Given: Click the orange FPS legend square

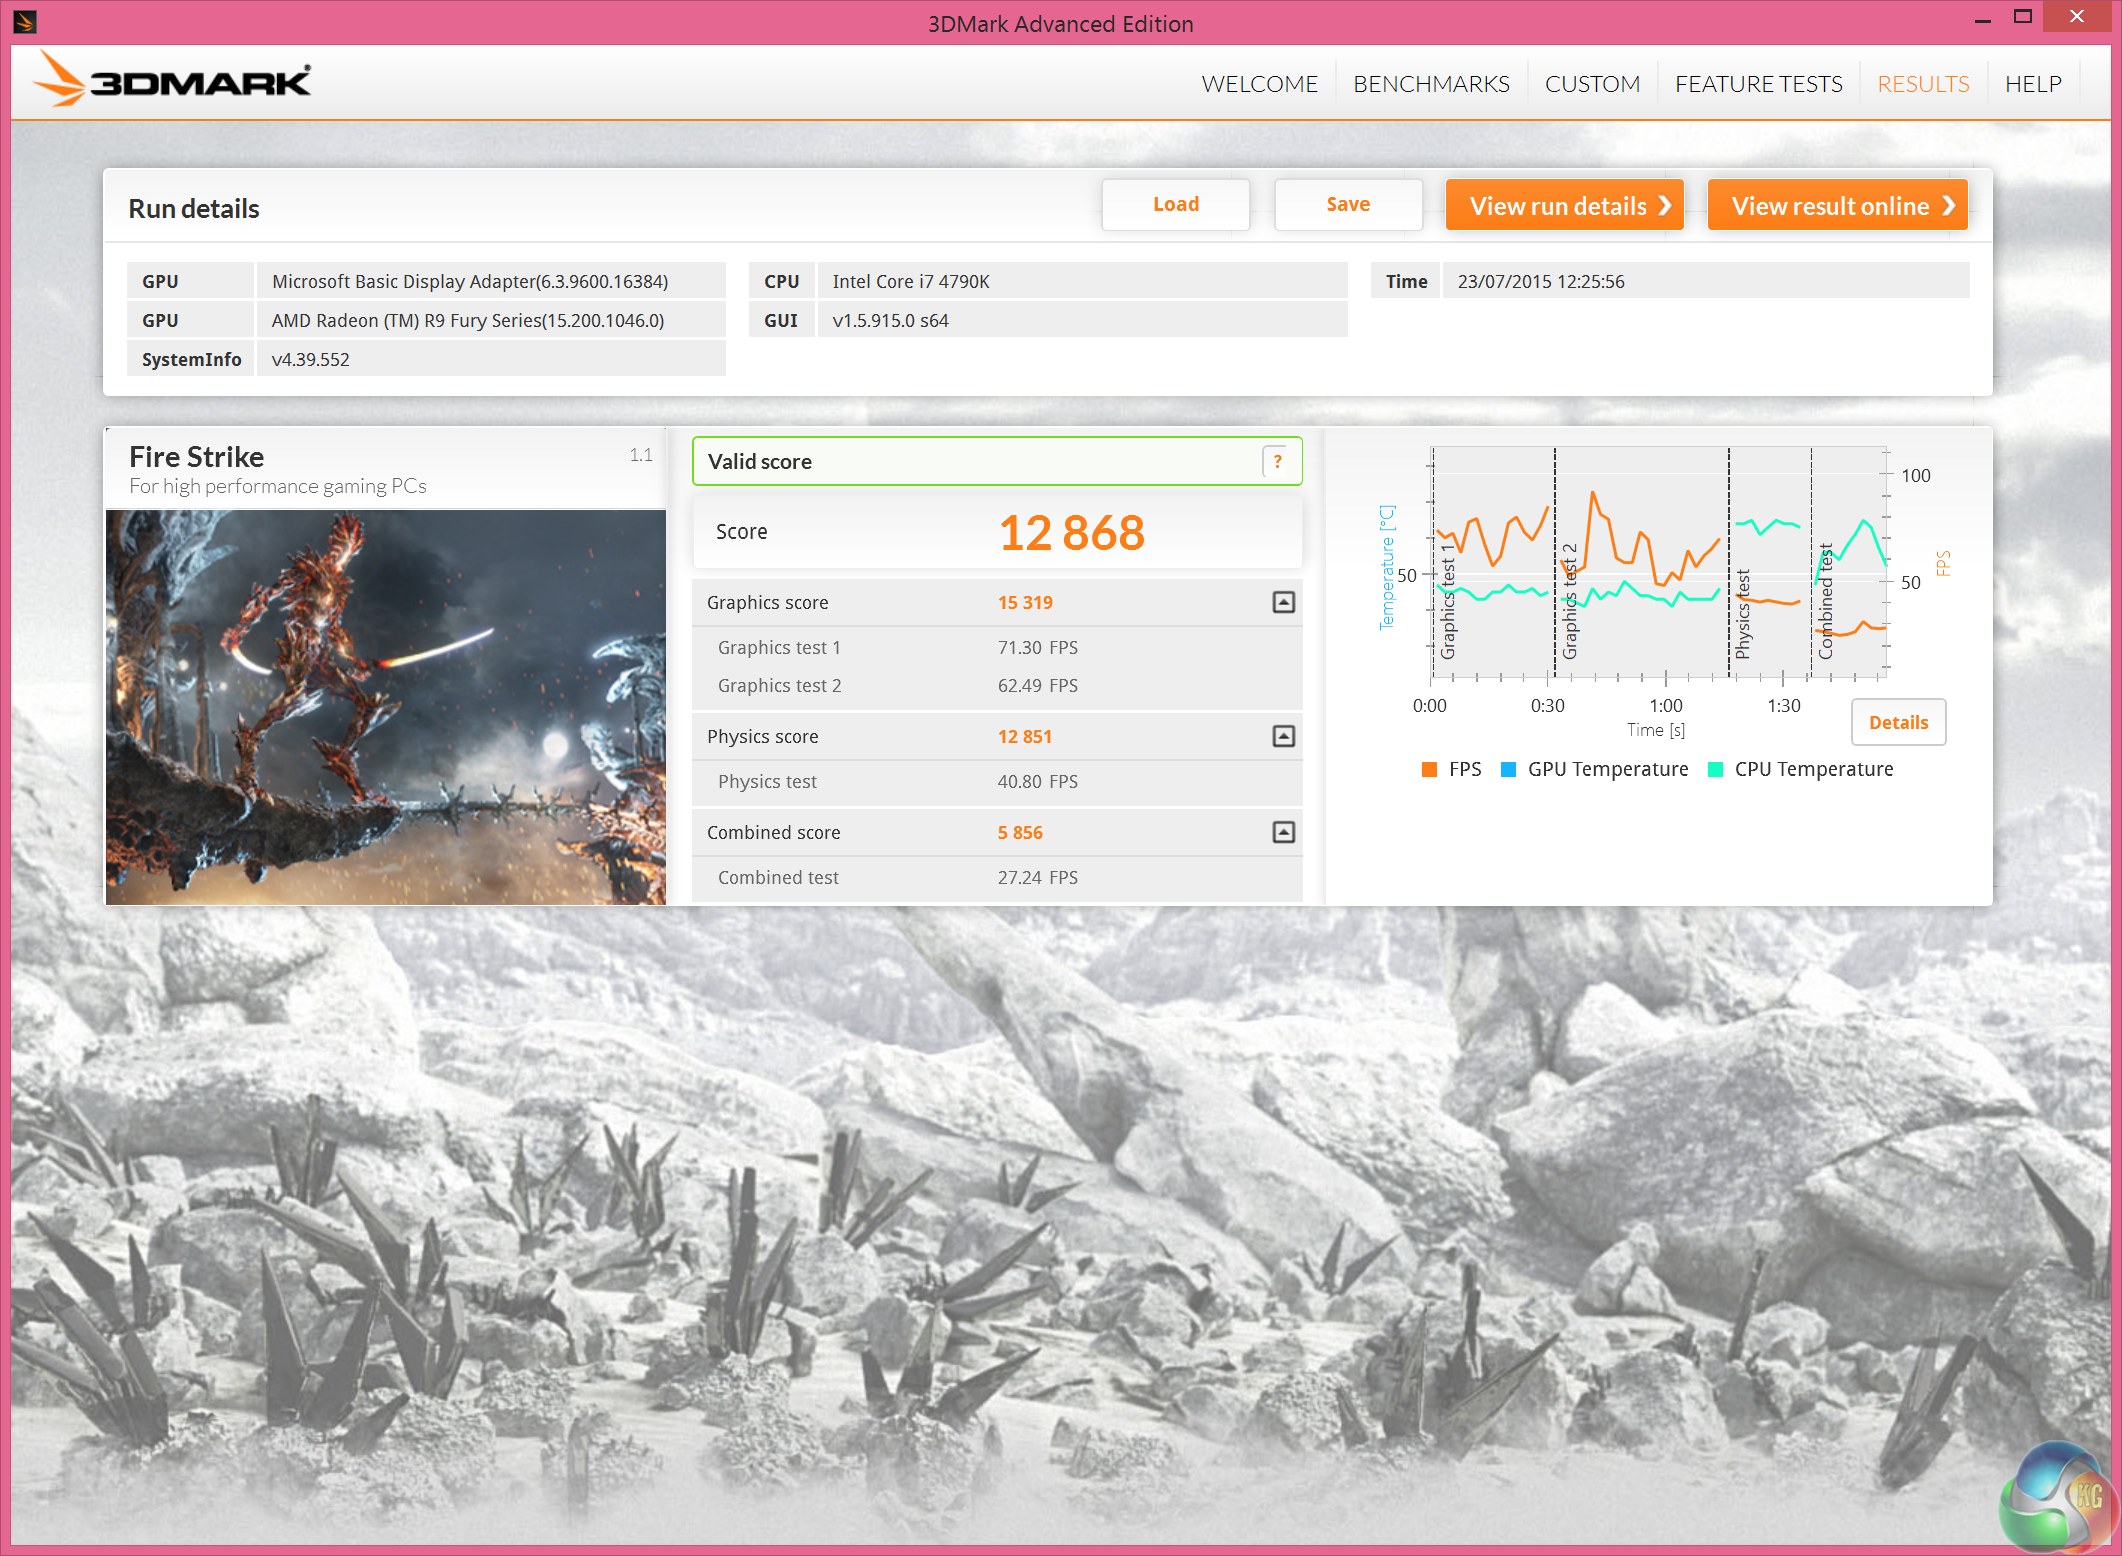Looking at the screenshot, I should pos(1429,769).
